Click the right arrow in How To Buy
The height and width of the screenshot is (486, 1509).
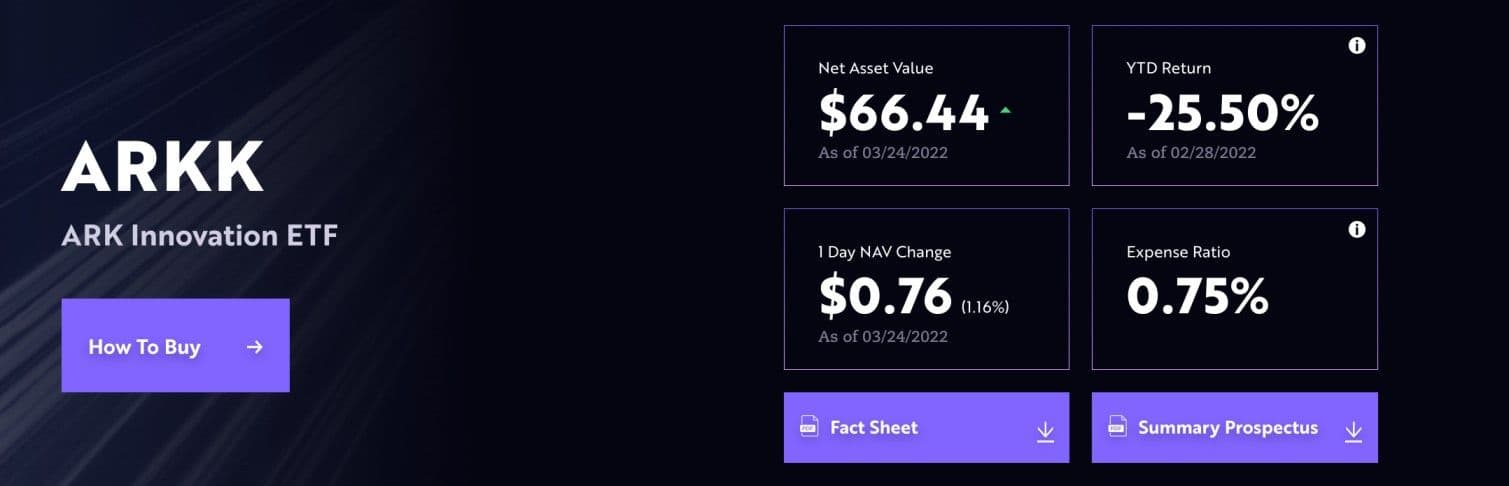coord(255,347)
